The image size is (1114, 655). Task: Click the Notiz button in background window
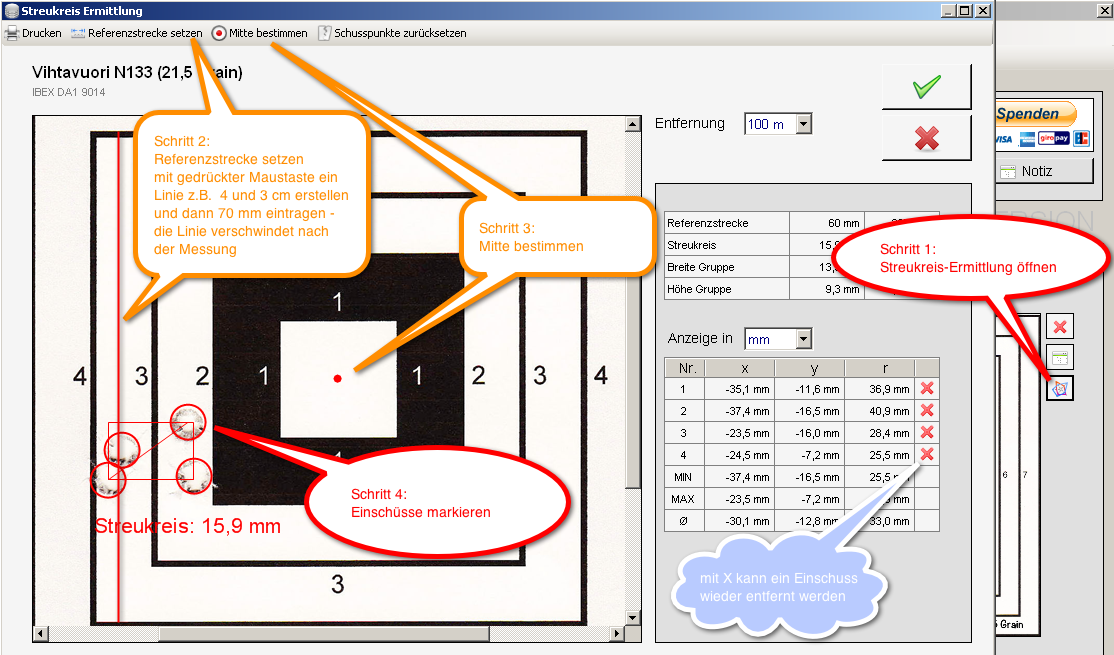(x=1045, y=171)
